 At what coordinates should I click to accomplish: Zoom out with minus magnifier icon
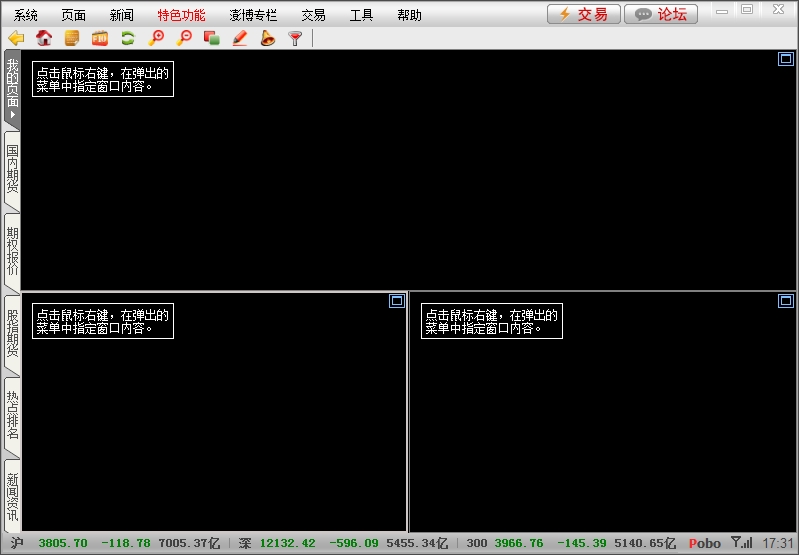(x=184, y=38)
